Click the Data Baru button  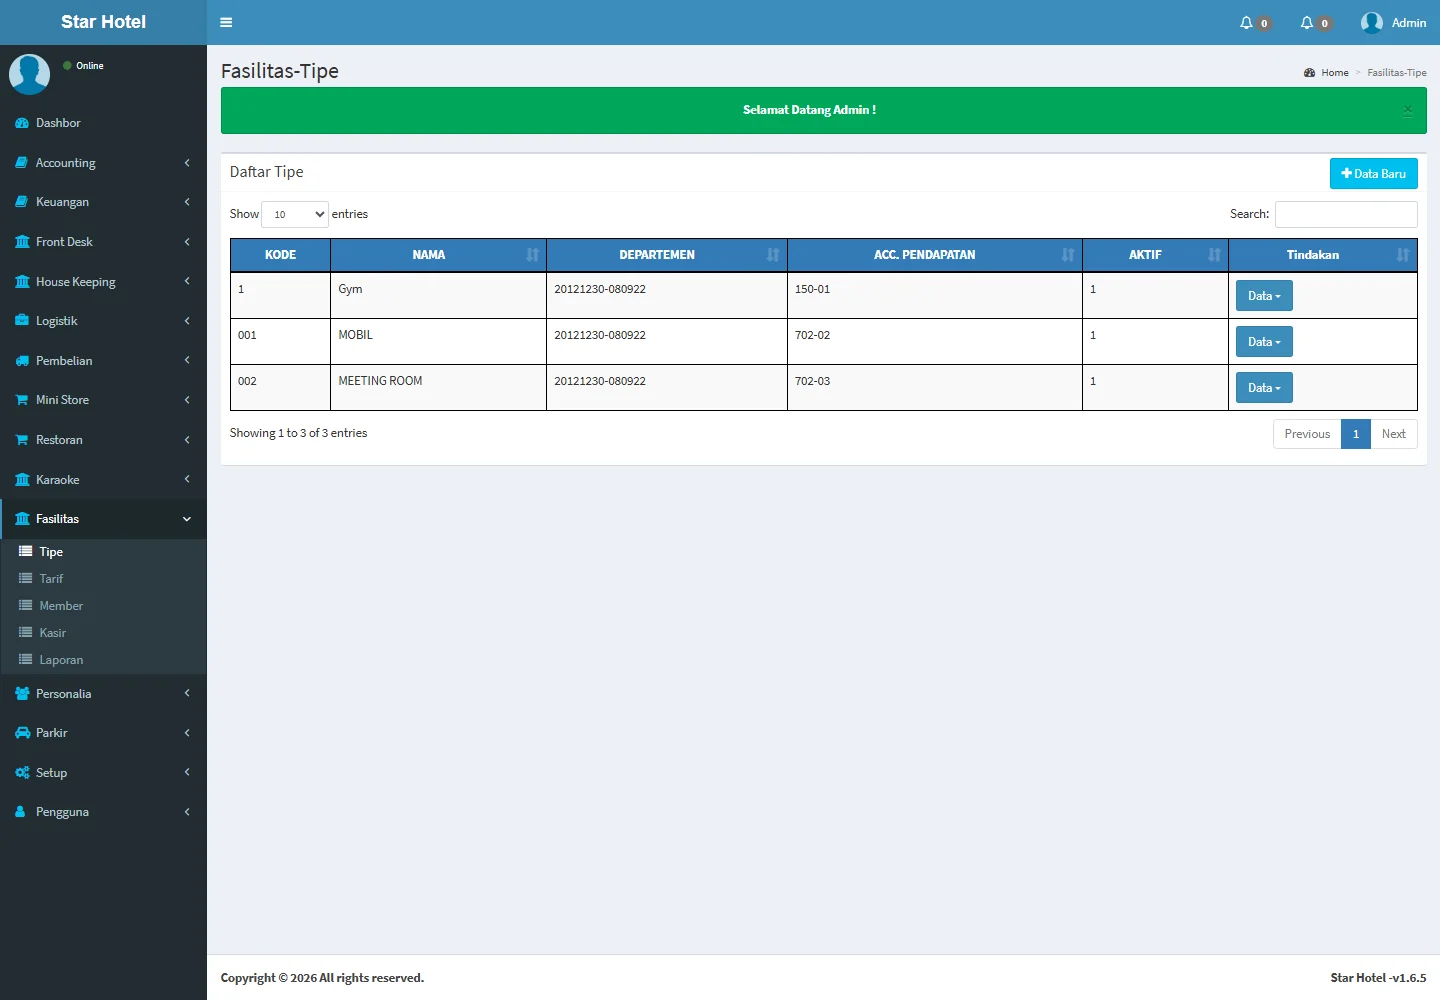coord(1373,174)
